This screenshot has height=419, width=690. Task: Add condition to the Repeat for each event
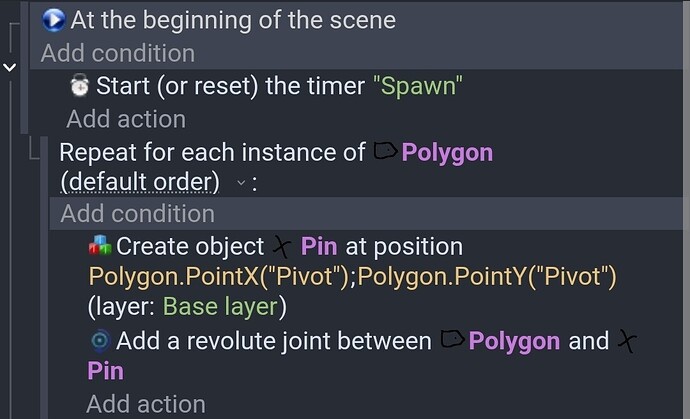[x=137, y=214]
